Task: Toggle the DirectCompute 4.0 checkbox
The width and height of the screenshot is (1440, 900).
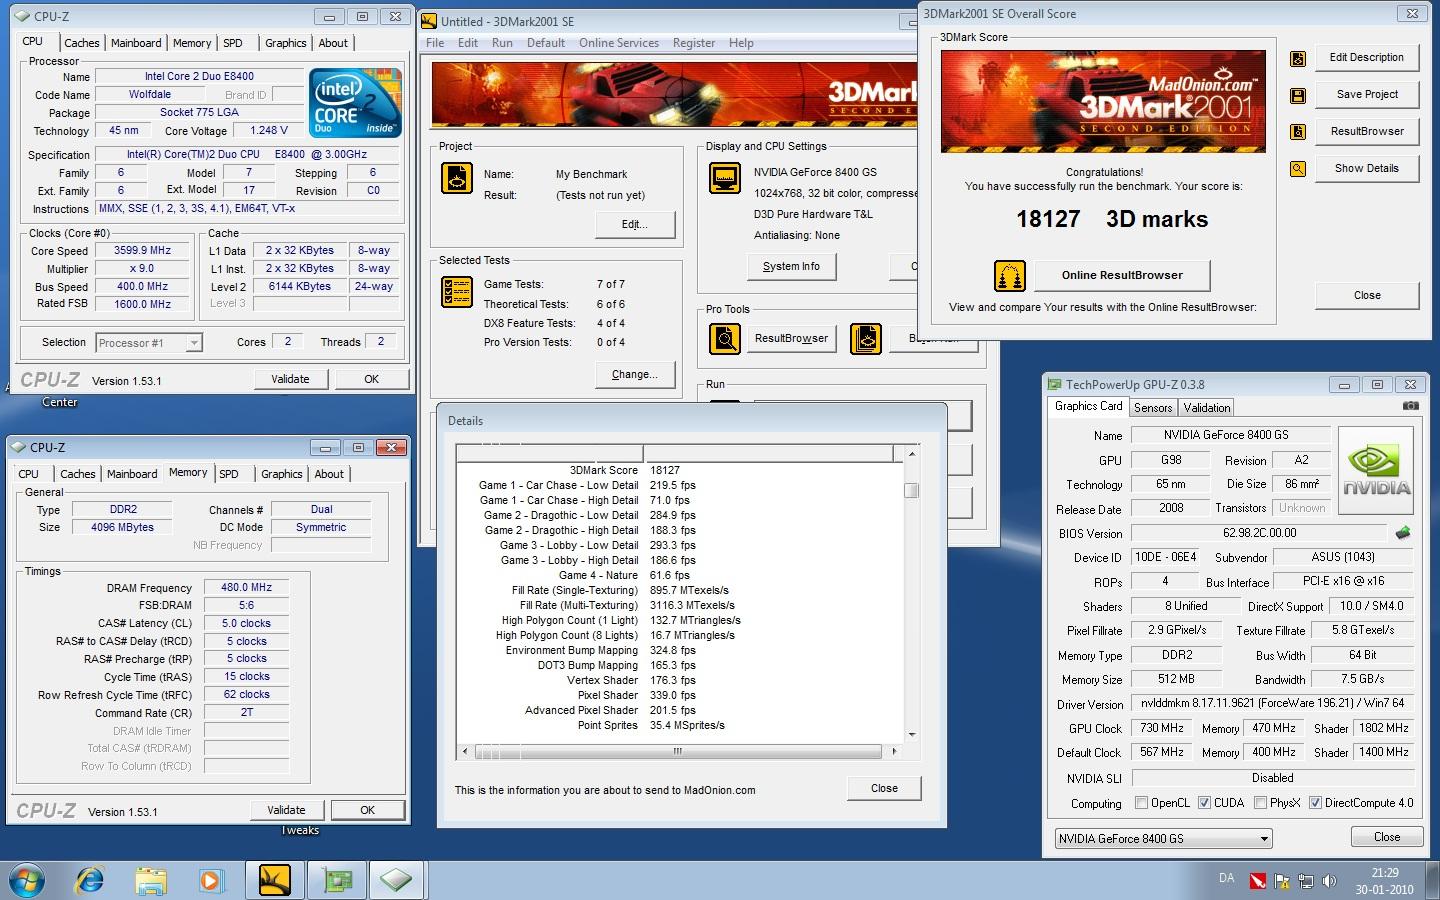Action: (x=1315, y=803)
